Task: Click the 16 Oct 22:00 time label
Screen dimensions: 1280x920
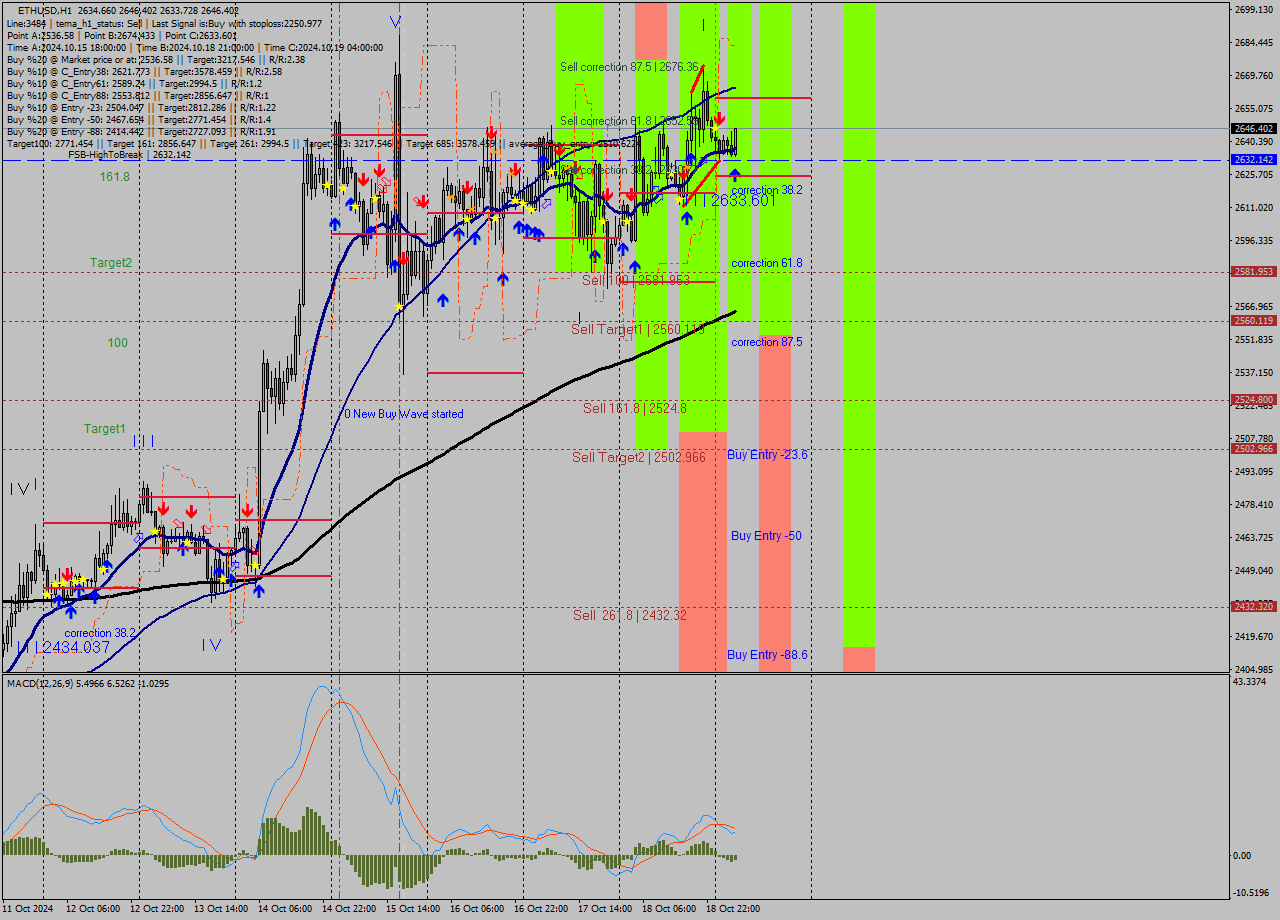Action: (541, 909)
